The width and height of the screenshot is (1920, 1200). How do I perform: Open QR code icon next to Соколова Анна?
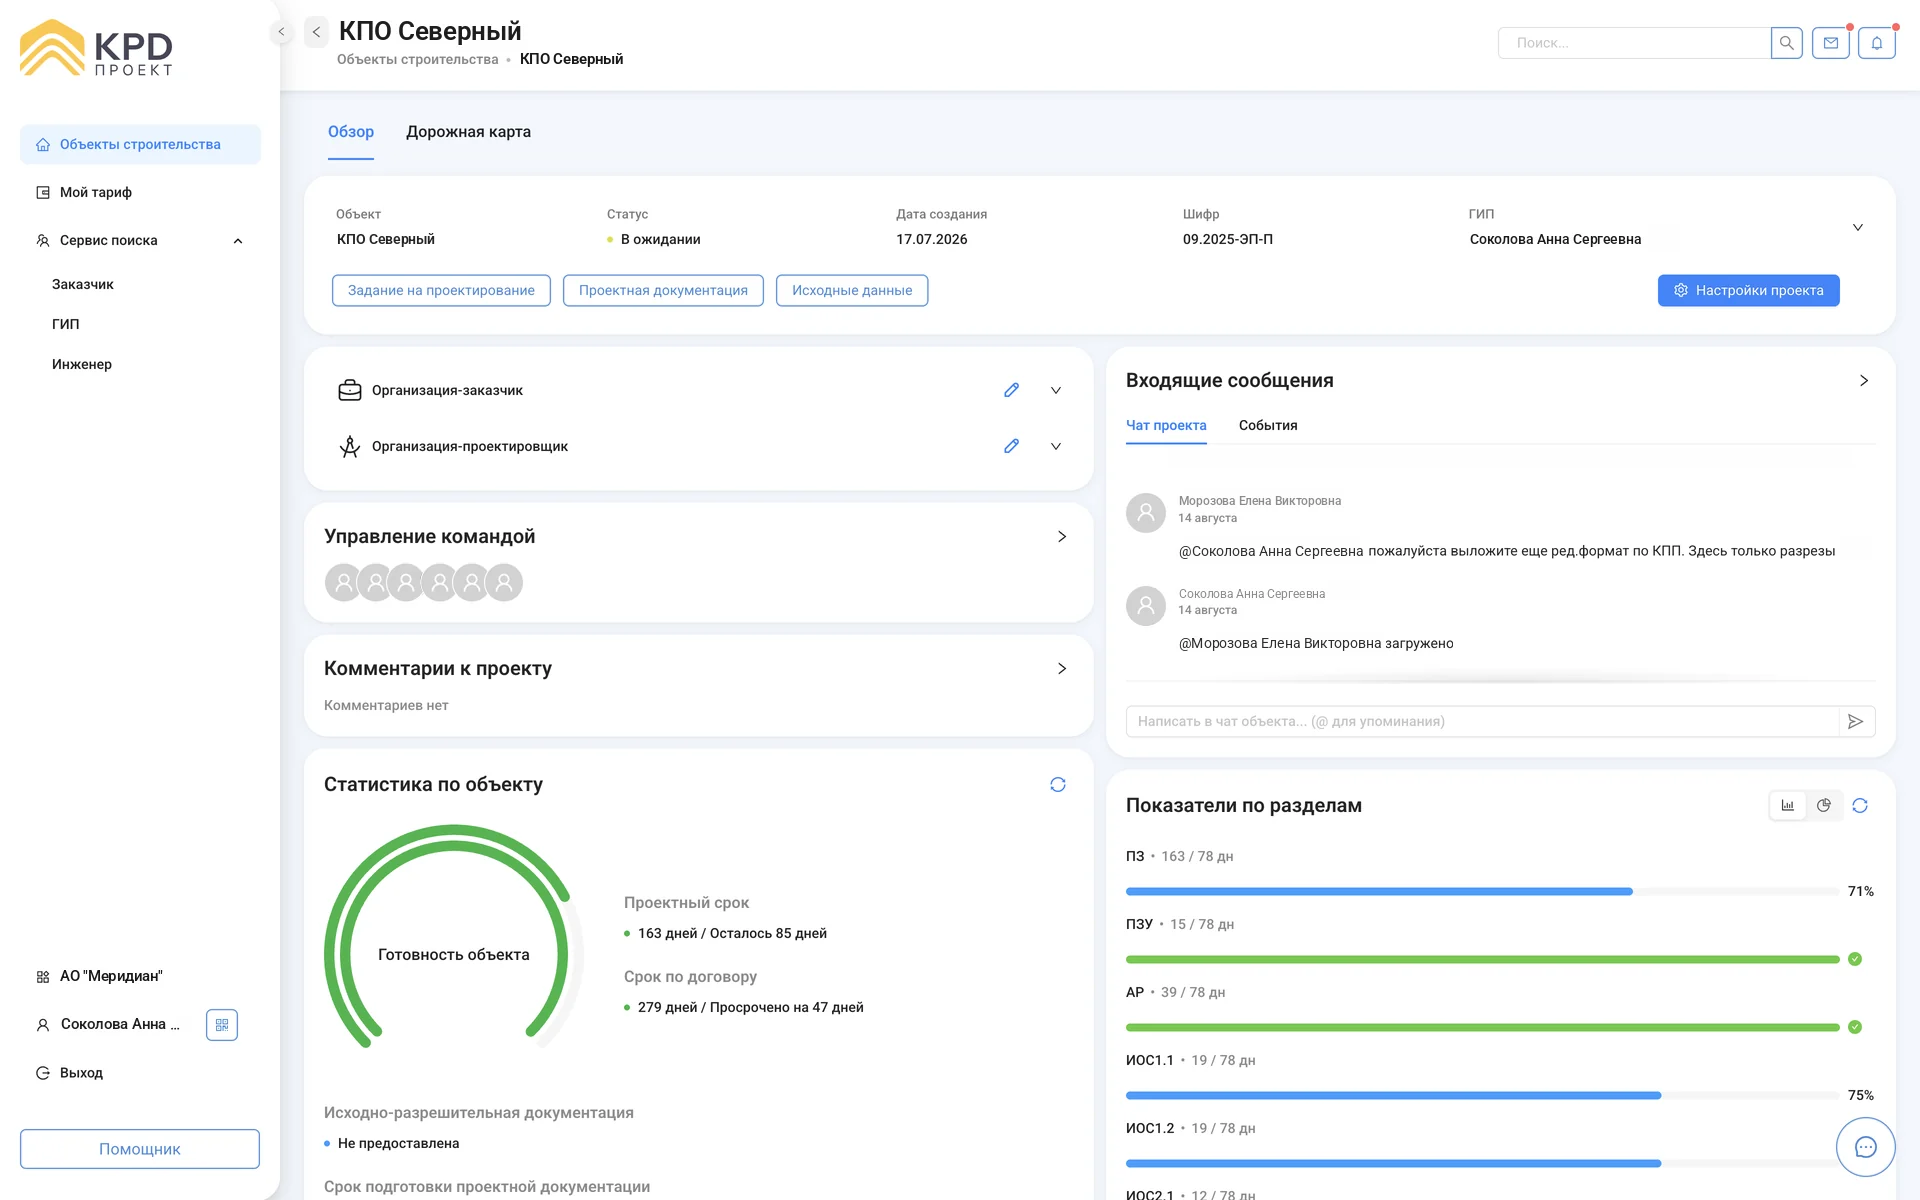[x=222, y=1025]
